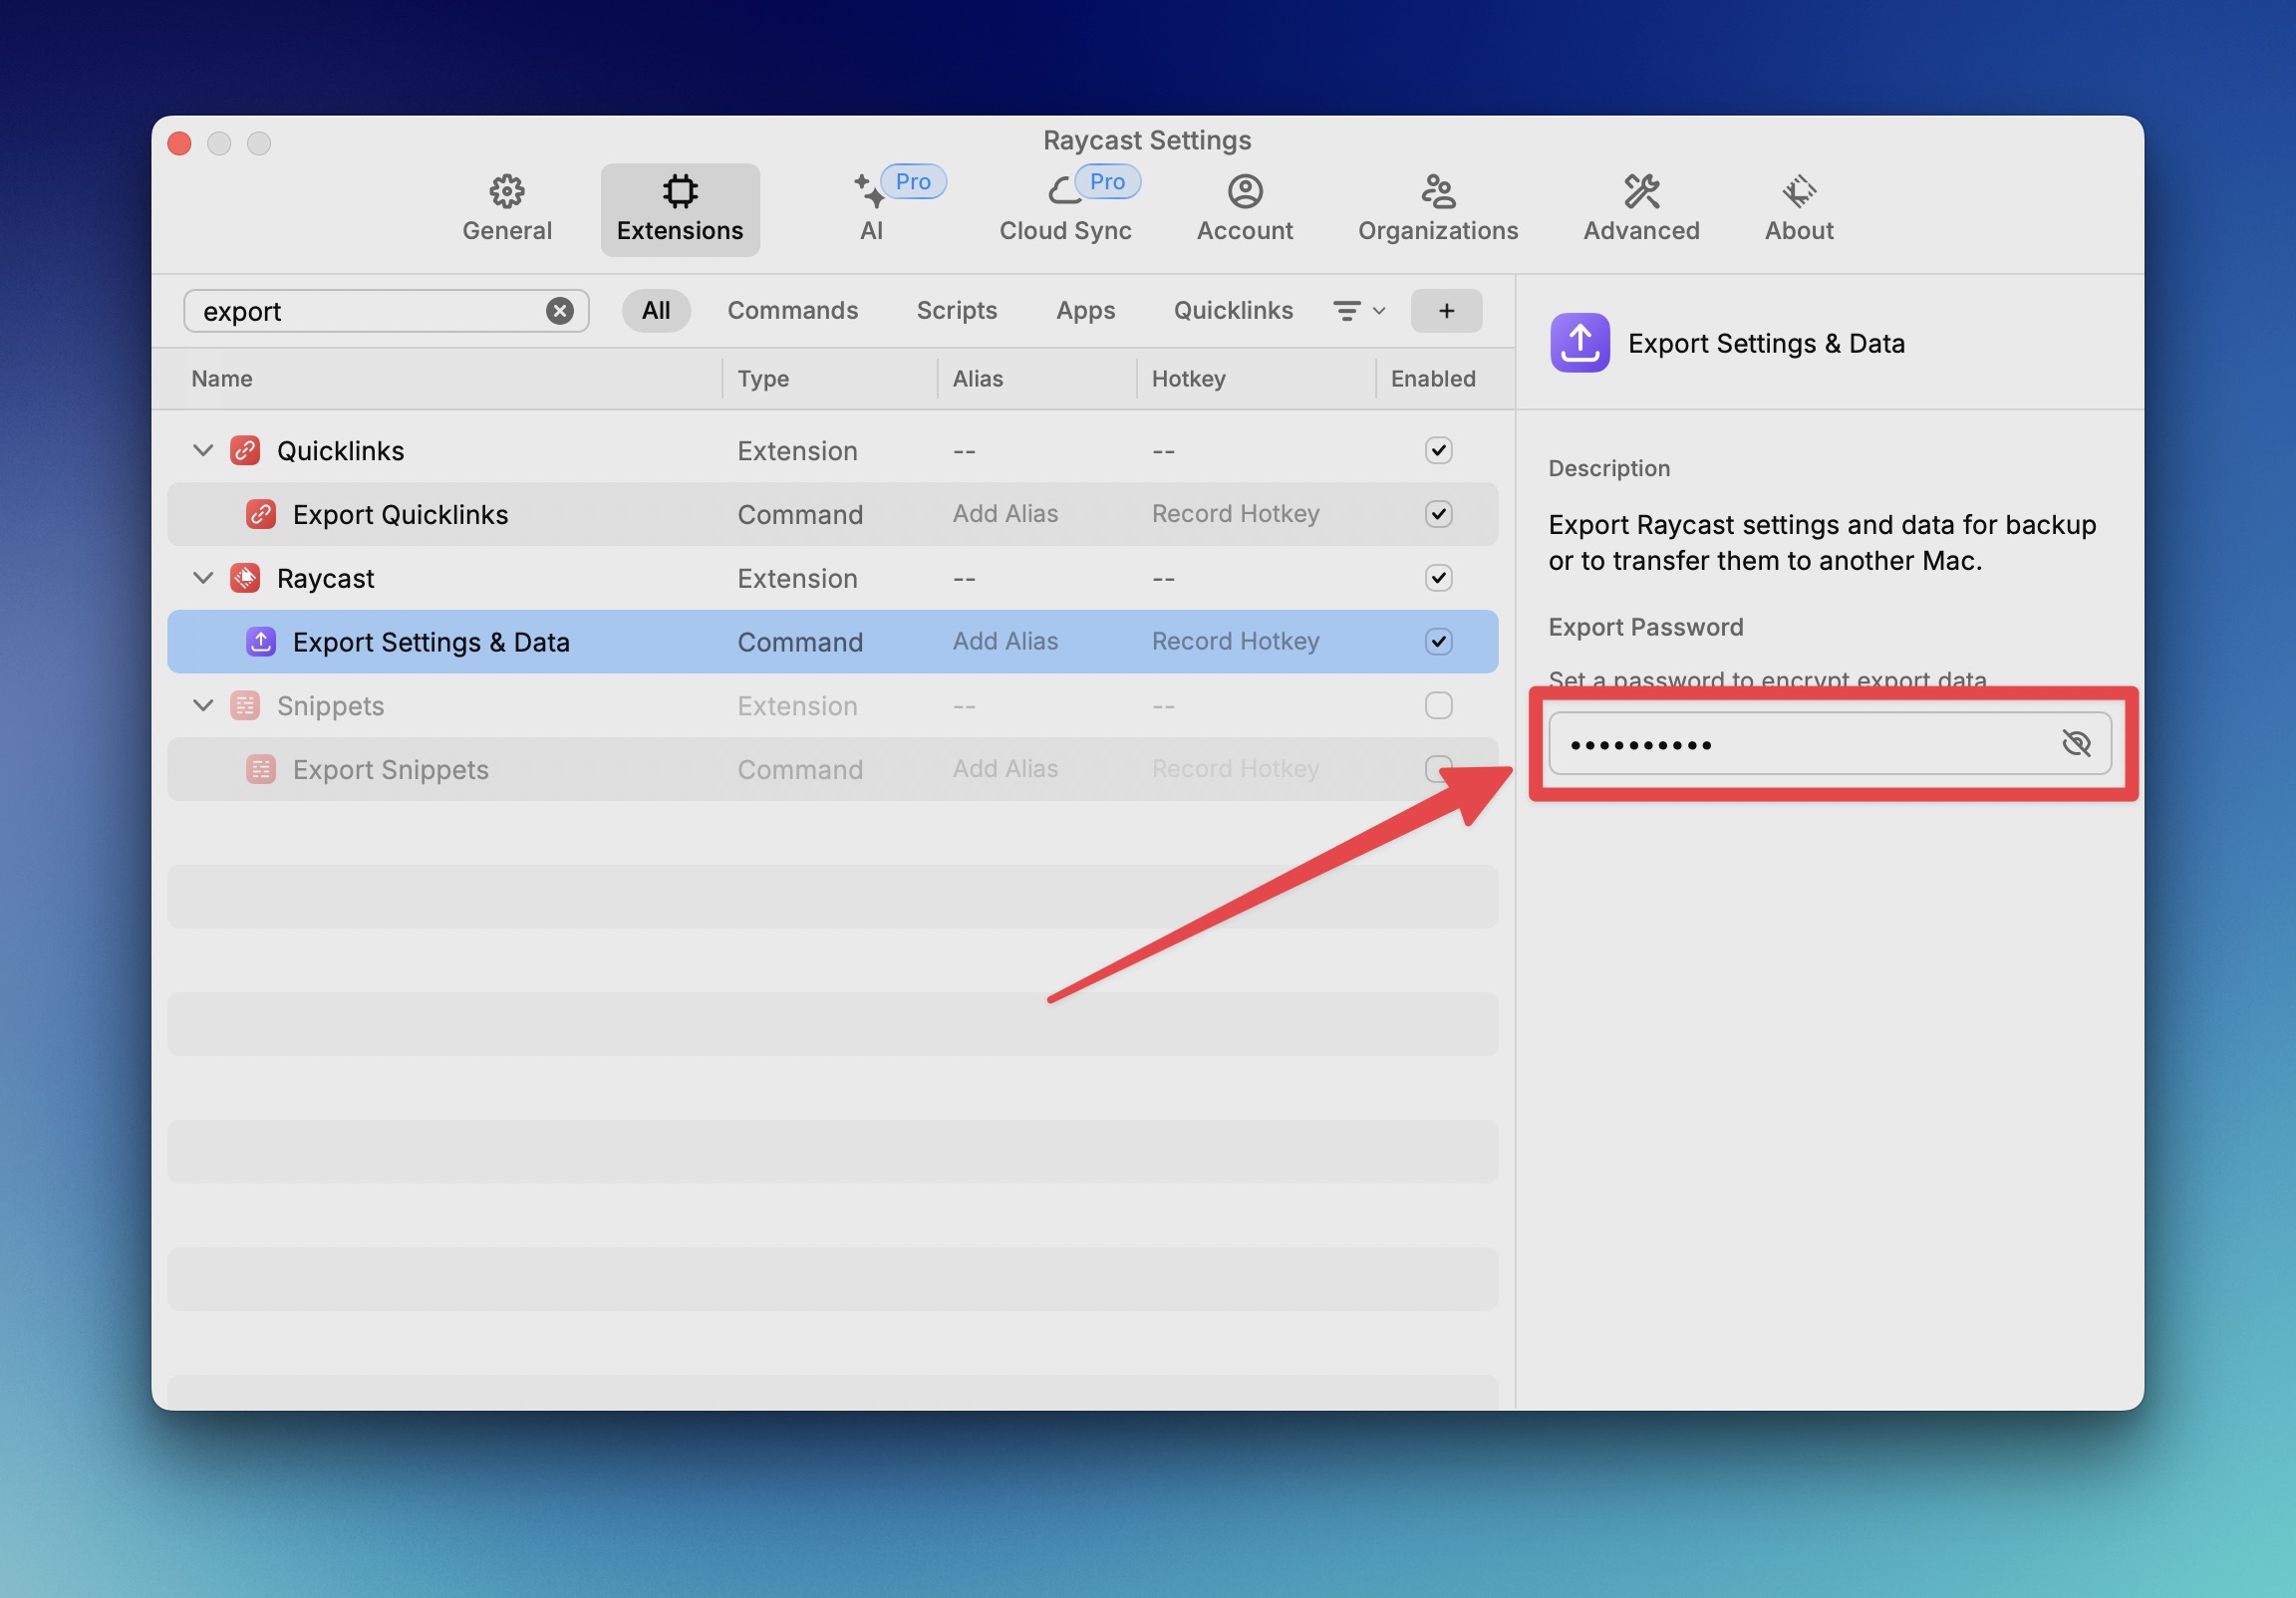Clear the export search field
This screenshot has height=1598, width=2296.
[560, 311]
